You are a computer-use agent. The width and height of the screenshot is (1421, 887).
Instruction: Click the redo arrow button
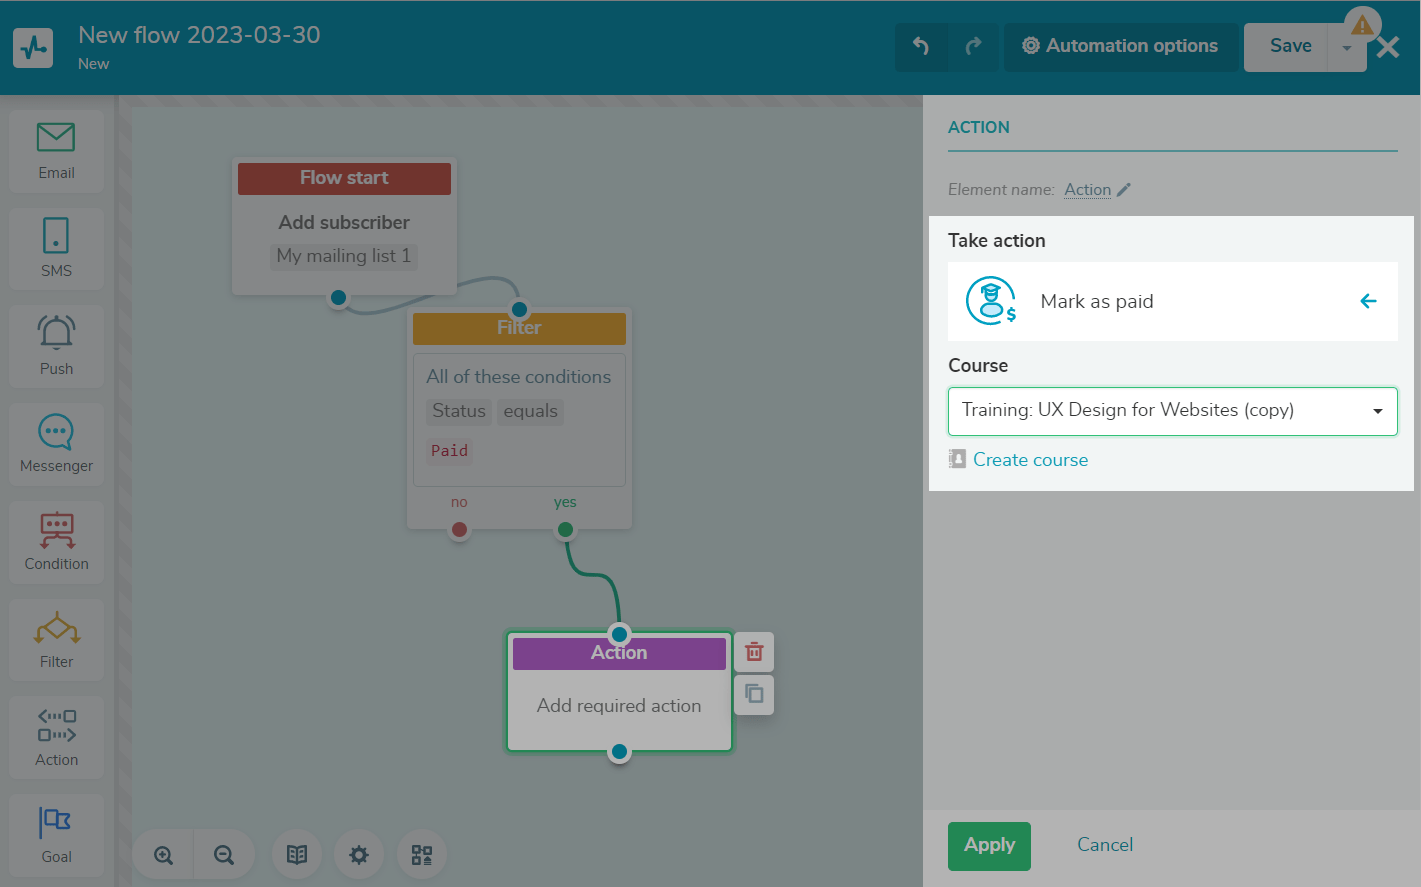pyautogui.click(x=973, y=46)
